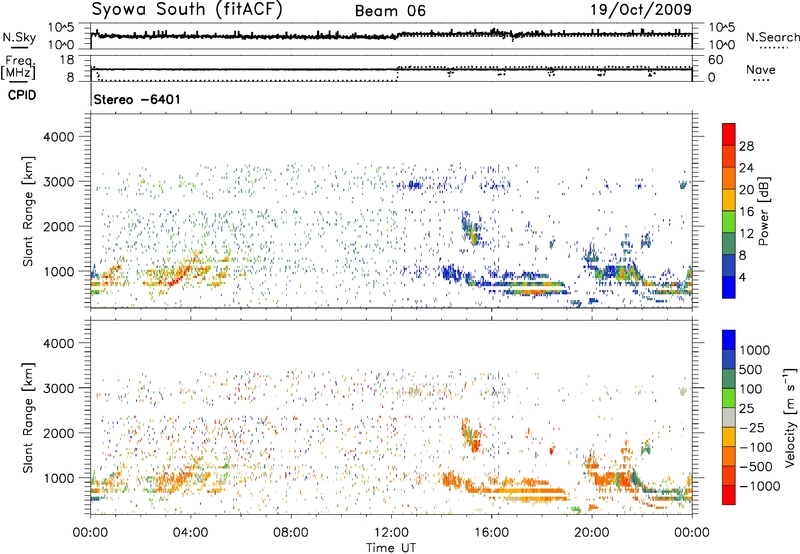Click the '4000' tick on the power panel
Viewport: 800px width, 554px height.
coord(59,137)
